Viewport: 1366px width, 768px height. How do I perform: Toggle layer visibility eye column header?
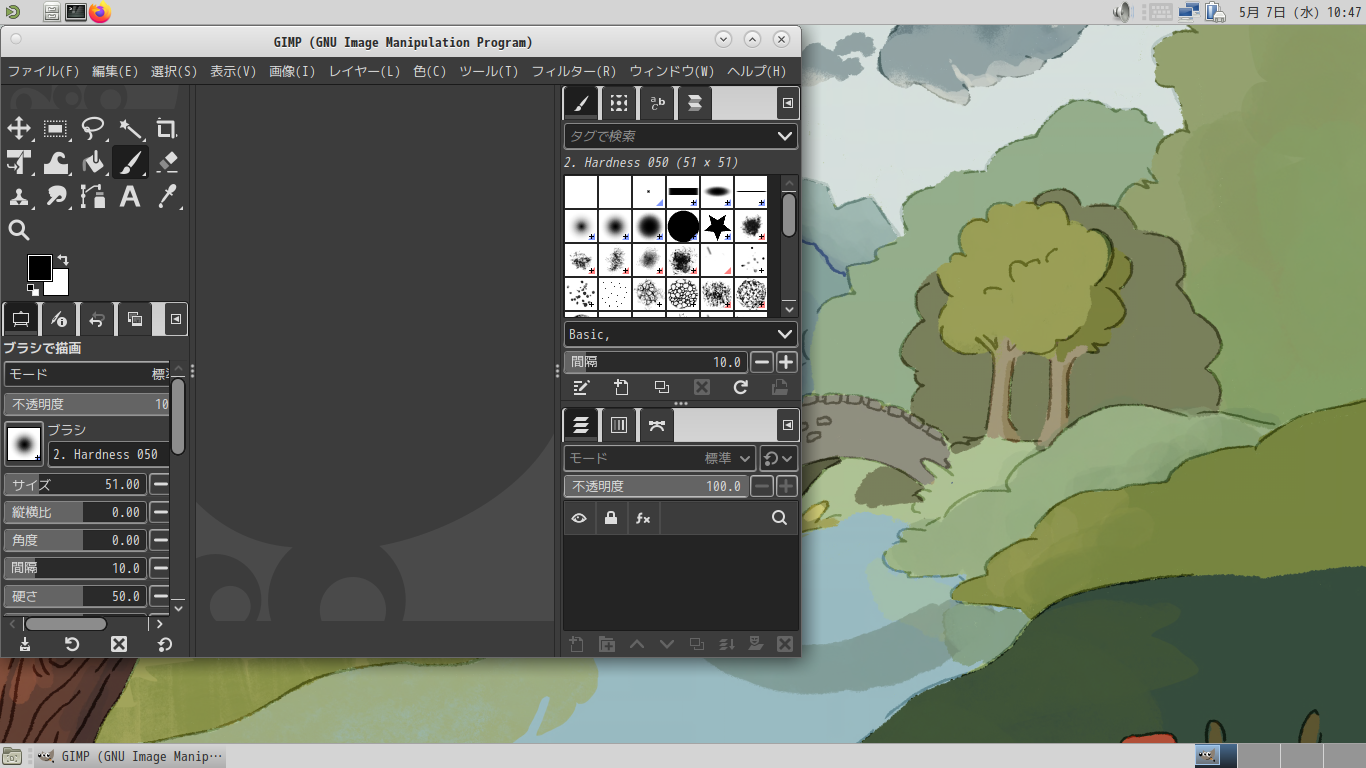[579, 518]
